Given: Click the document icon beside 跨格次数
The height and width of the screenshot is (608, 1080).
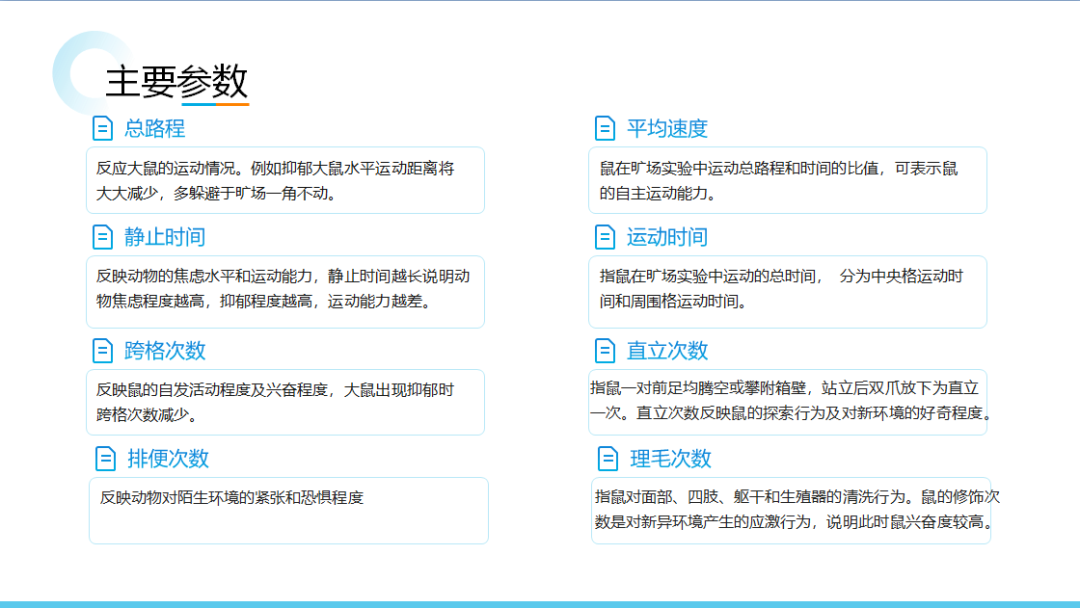Looking at the screenshot, I should pos(102,350).
